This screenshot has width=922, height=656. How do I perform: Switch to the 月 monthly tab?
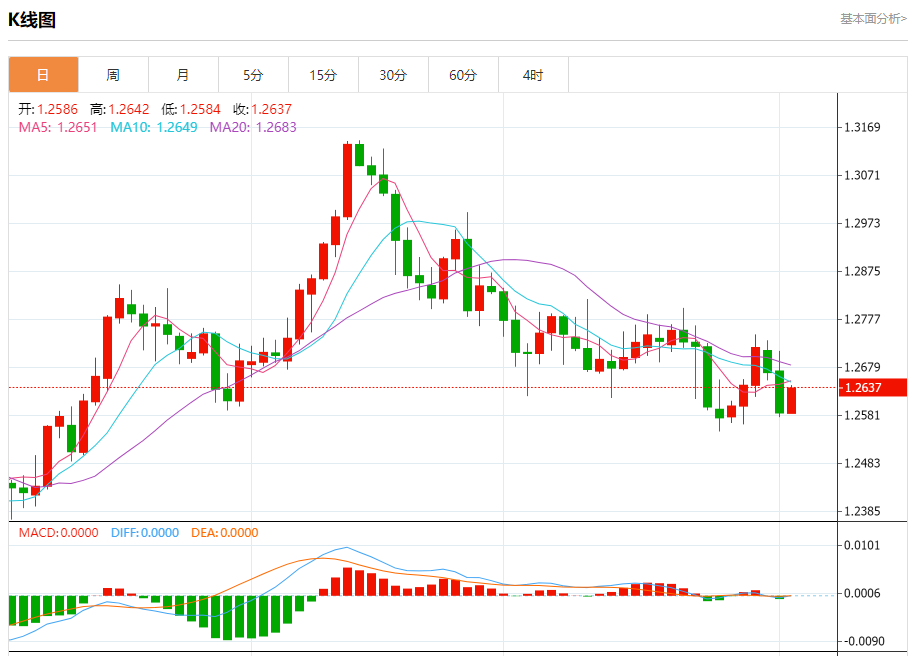click(183, 75)
